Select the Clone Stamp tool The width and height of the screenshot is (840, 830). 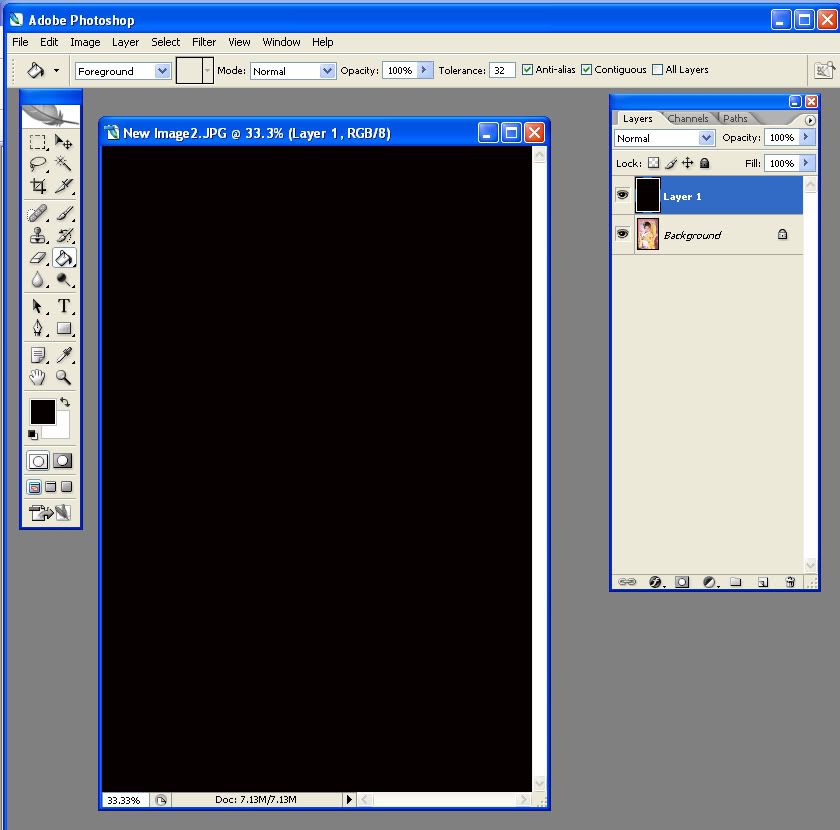[x=37, y=235]
